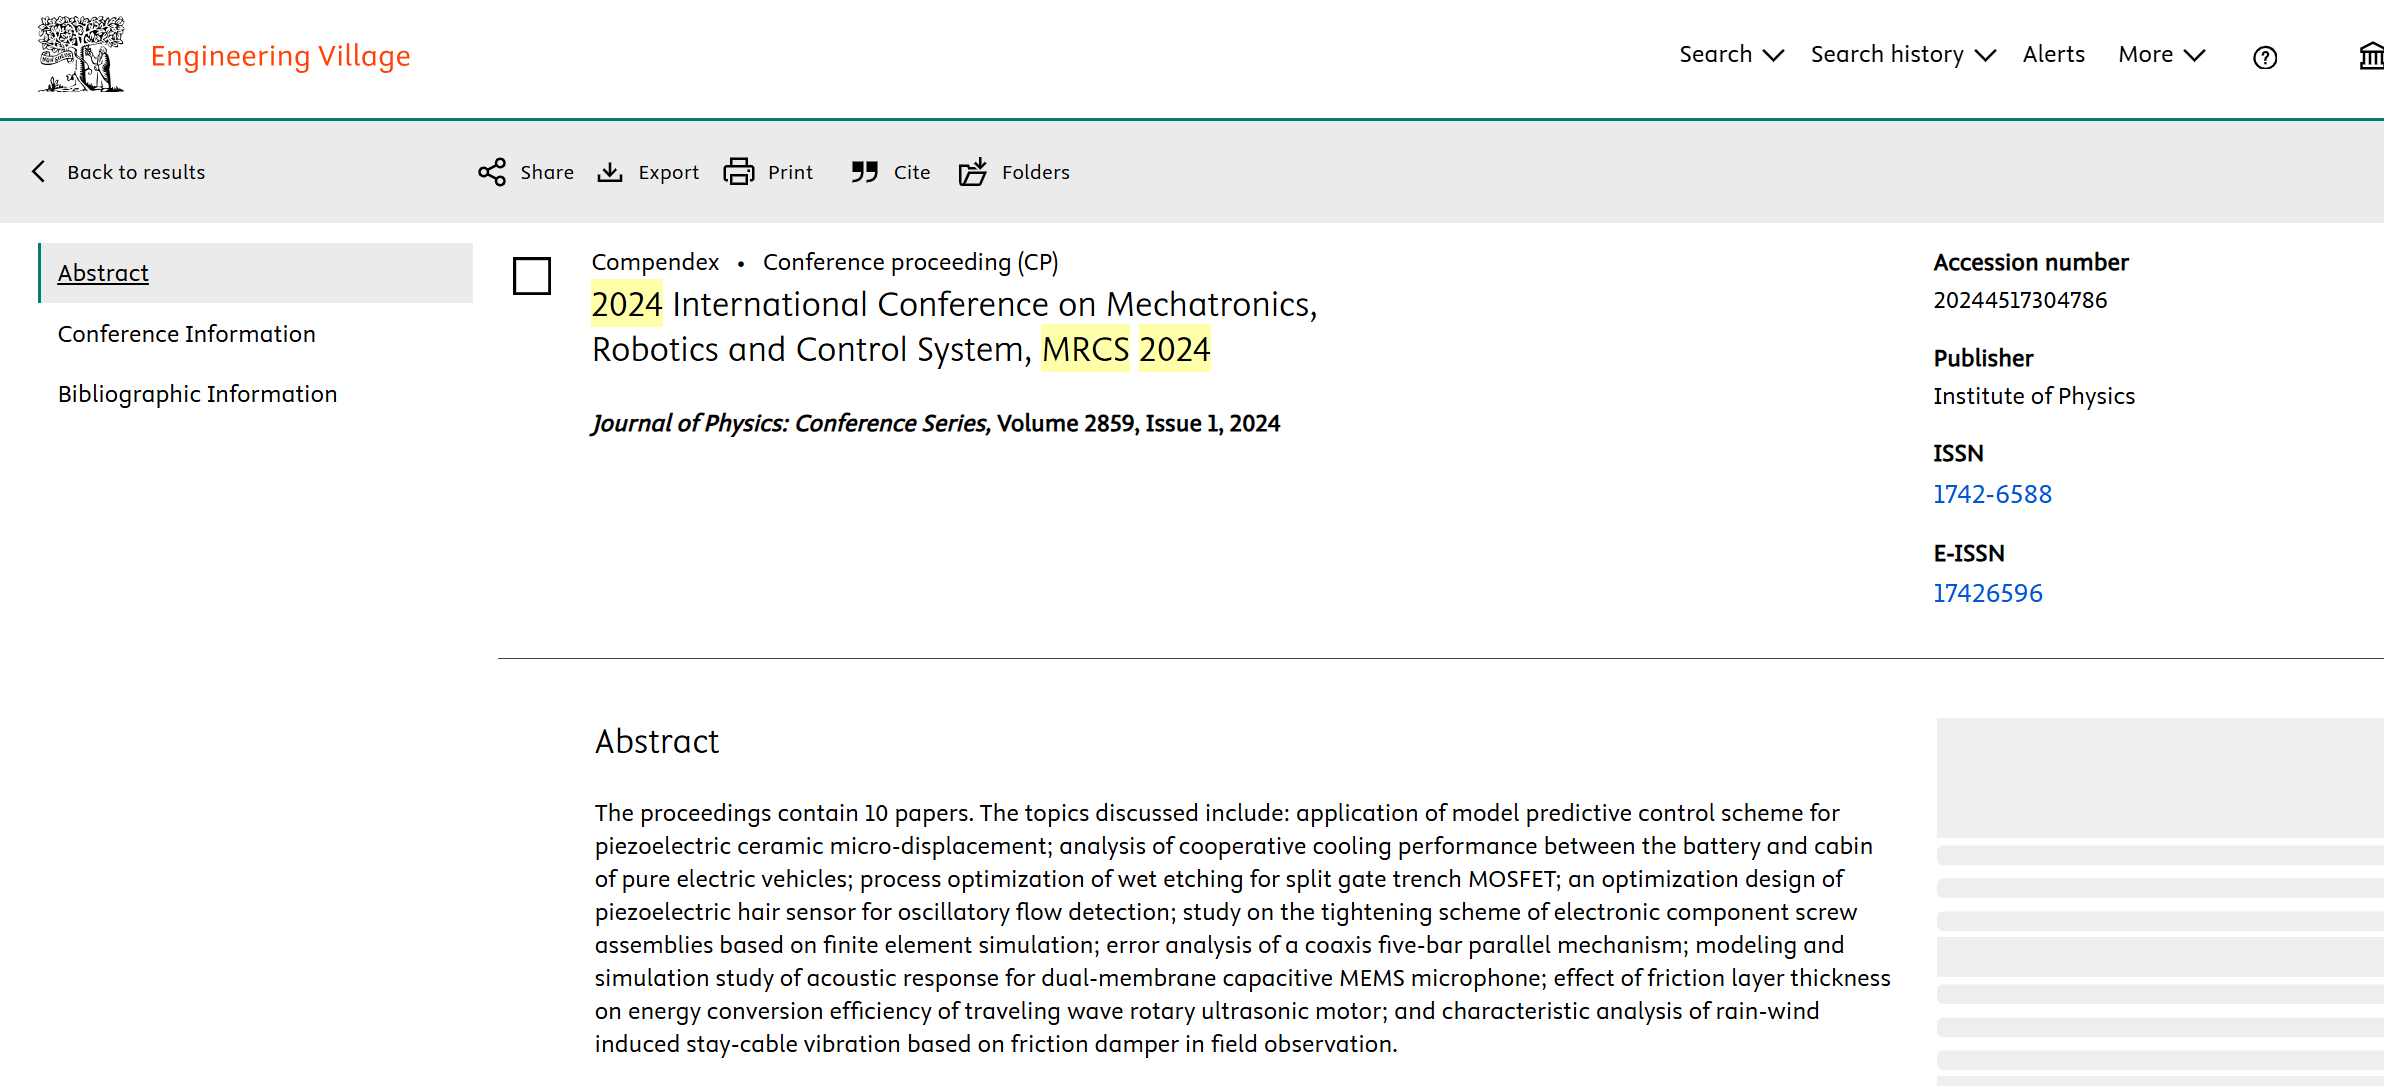The image size is (2384, 1086).
Task: Expand the Search history dropdown chevron
Action: tap(1985, 55)
